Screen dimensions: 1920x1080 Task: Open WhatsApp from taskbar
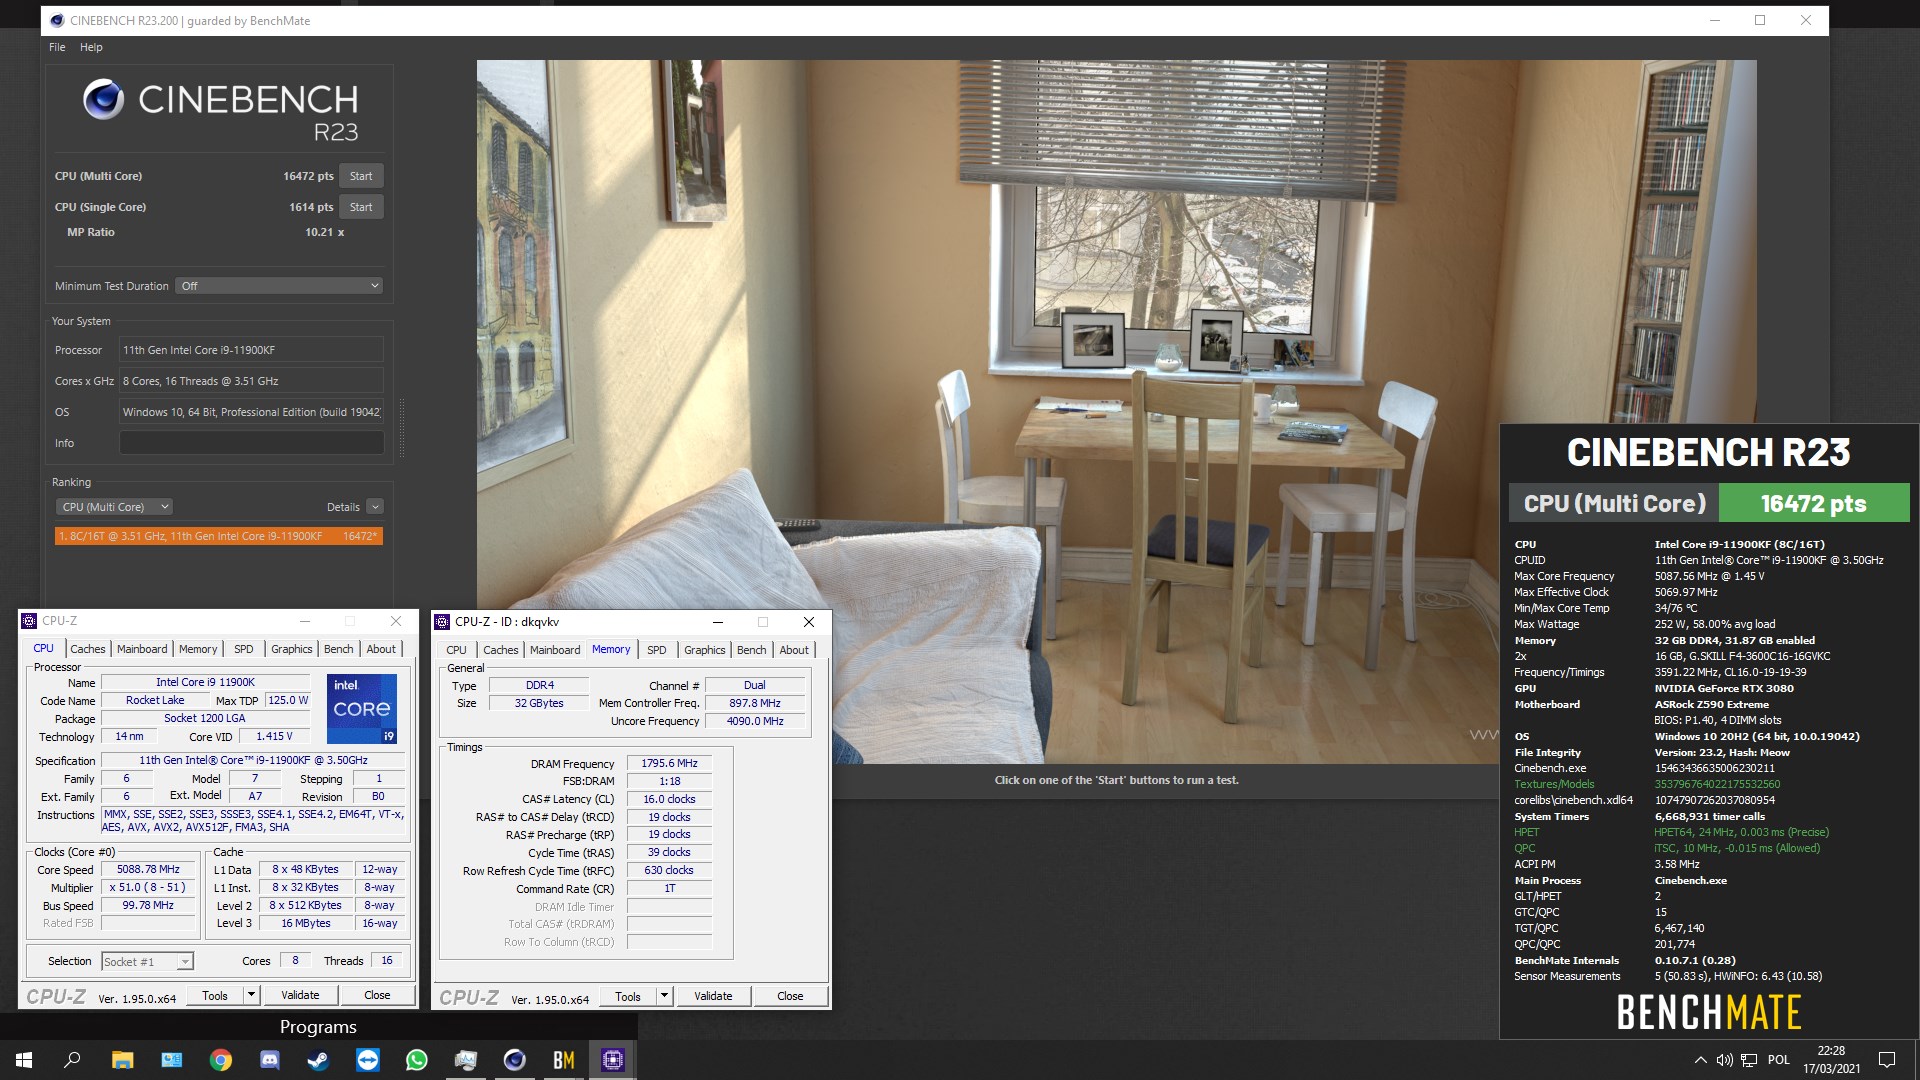(416, 1060)
